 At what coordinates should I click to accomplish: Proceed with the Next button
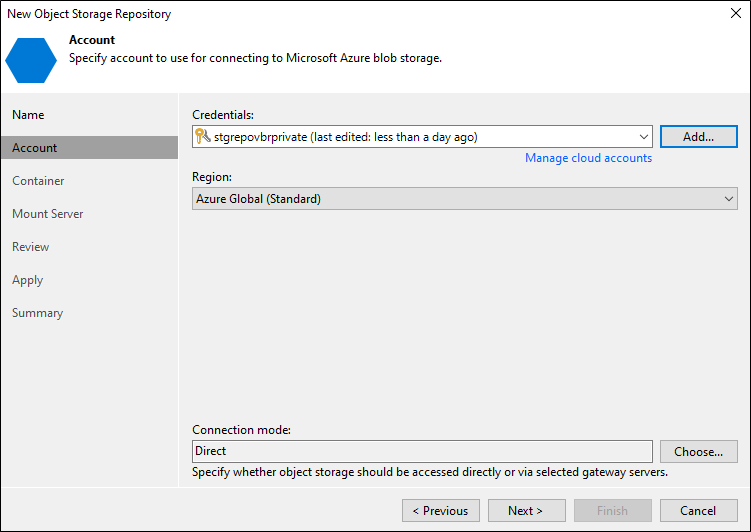(x=526, y=511)
